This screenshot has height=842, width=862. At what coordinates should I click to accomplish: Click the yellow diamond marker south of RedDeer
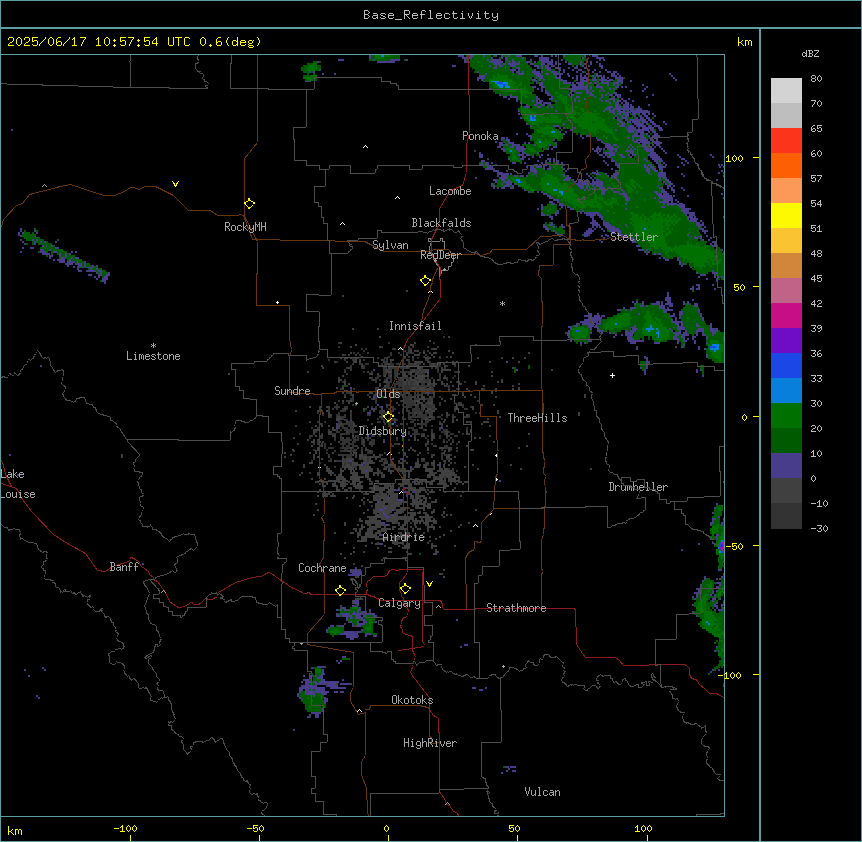click(x=426, y=281)
